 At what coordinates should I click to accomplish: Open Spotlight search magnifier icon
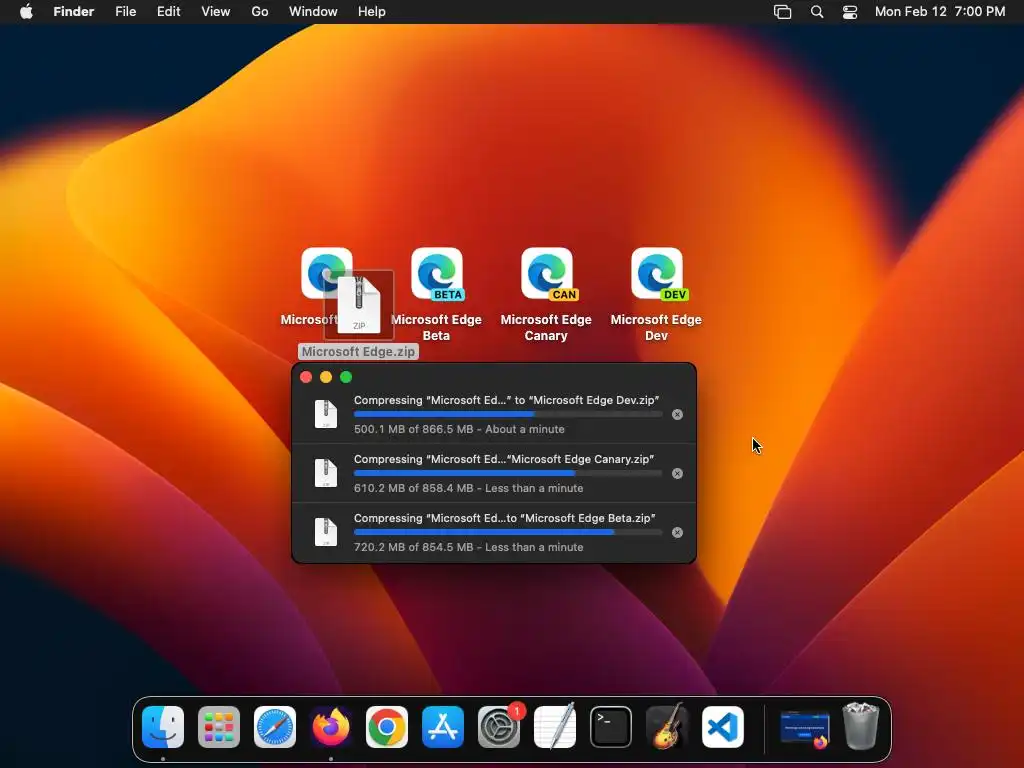click(x=816, y=12)
